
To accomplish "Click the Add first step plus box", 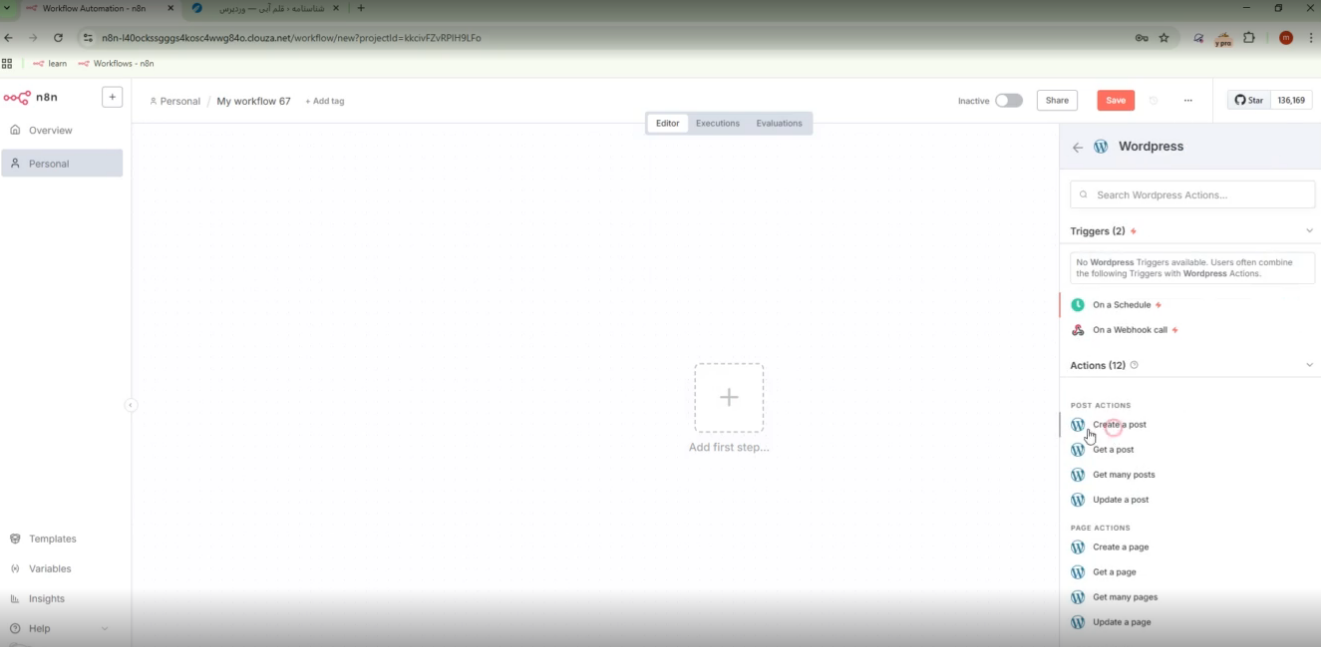I will (729, 398).
